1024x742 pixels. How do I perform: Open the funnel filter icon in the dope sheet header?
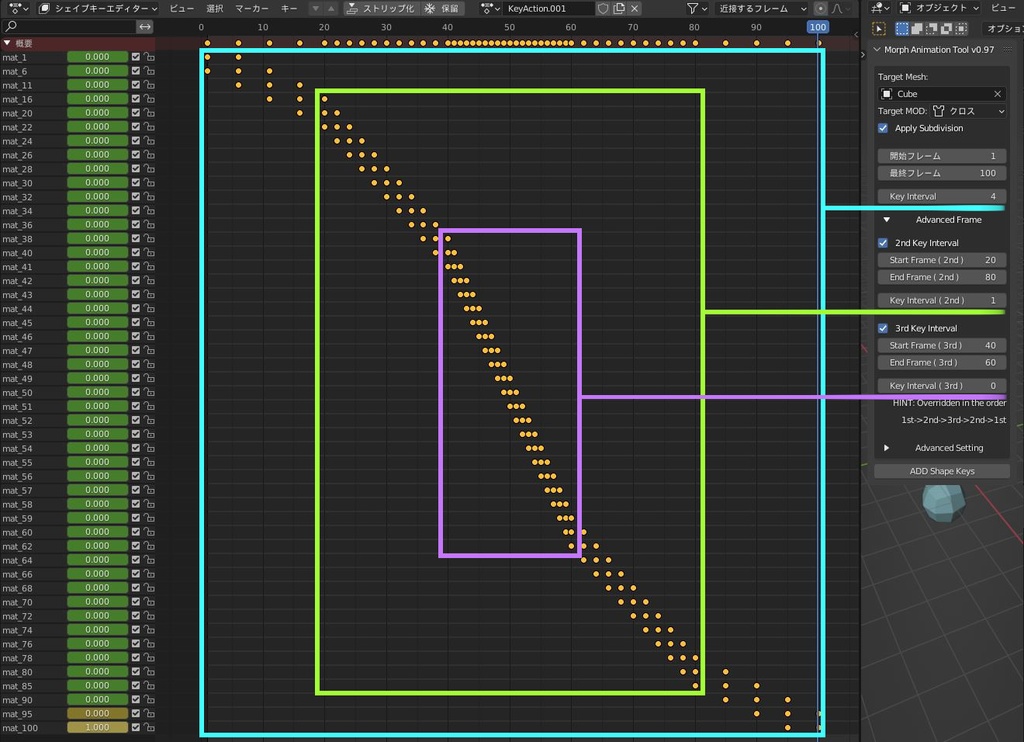[691, 7]
